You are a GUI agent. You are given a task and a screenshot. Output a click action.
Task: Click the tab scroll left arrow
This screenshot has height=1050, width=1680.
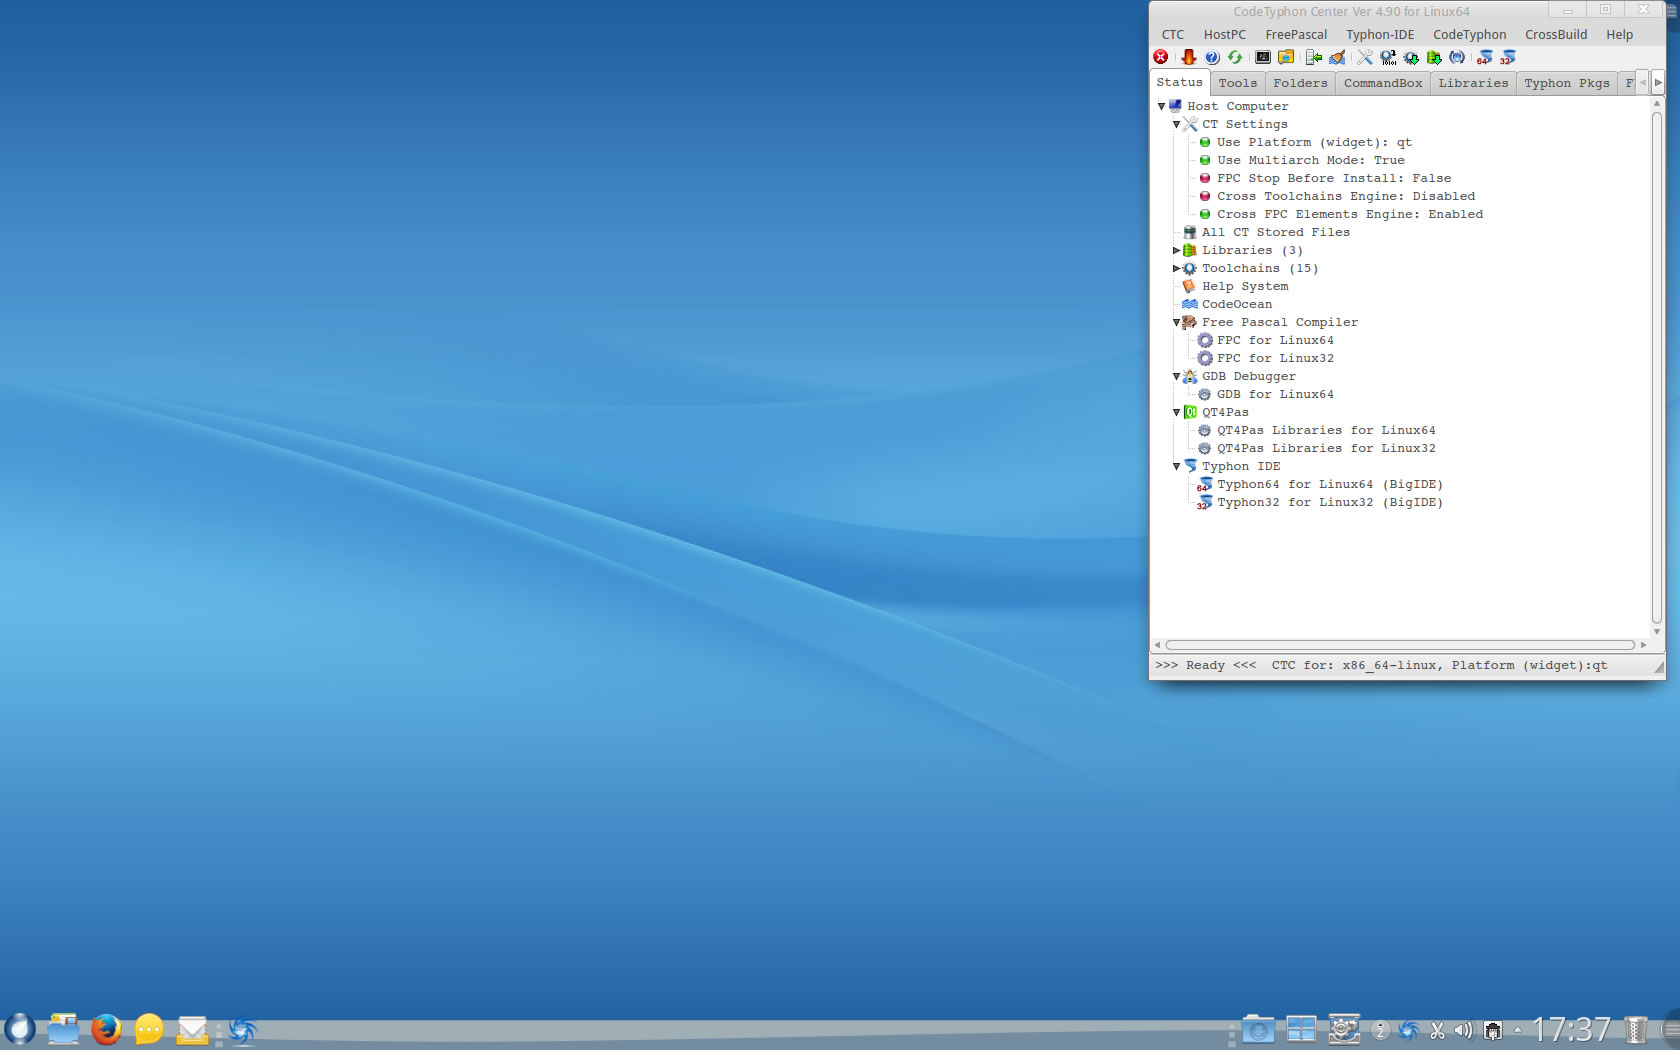coord(1642,83)
